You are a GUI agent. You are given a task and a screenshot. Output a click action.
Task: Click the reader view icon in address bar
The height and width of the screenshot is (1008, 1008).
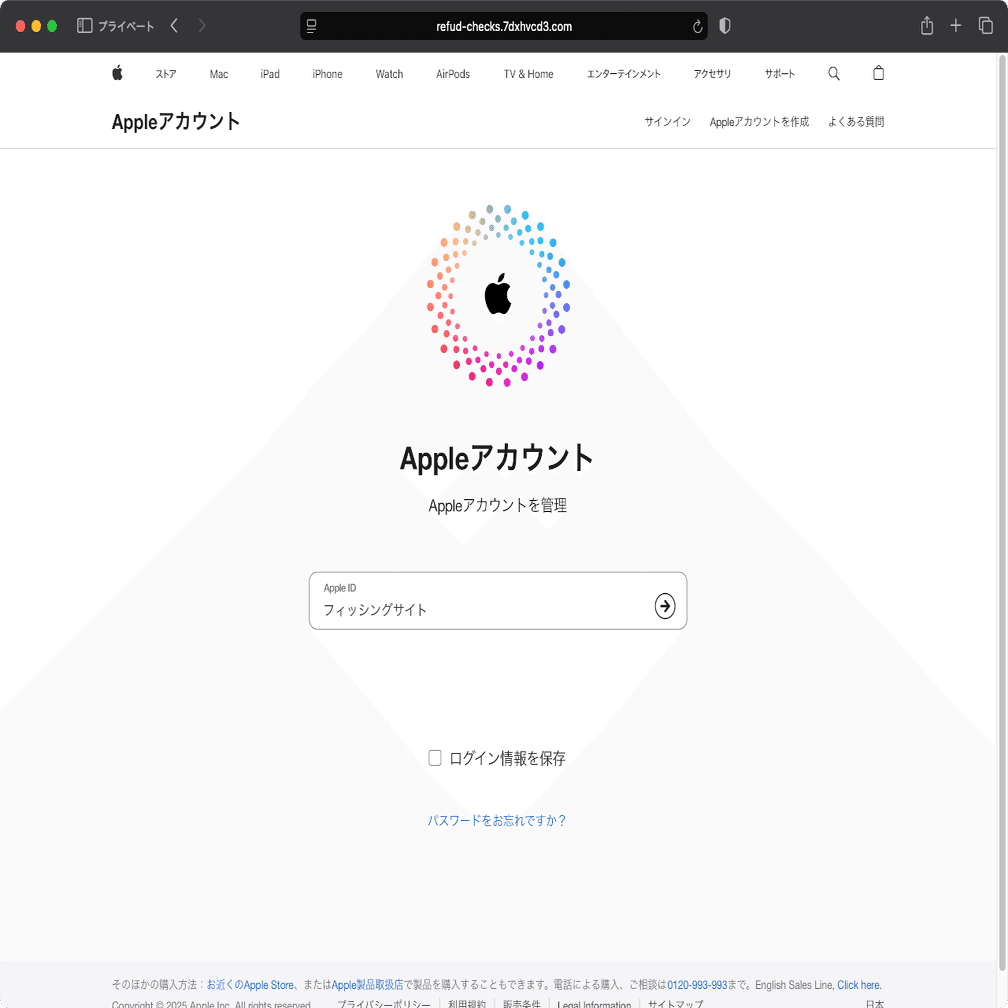click(311, 26)
